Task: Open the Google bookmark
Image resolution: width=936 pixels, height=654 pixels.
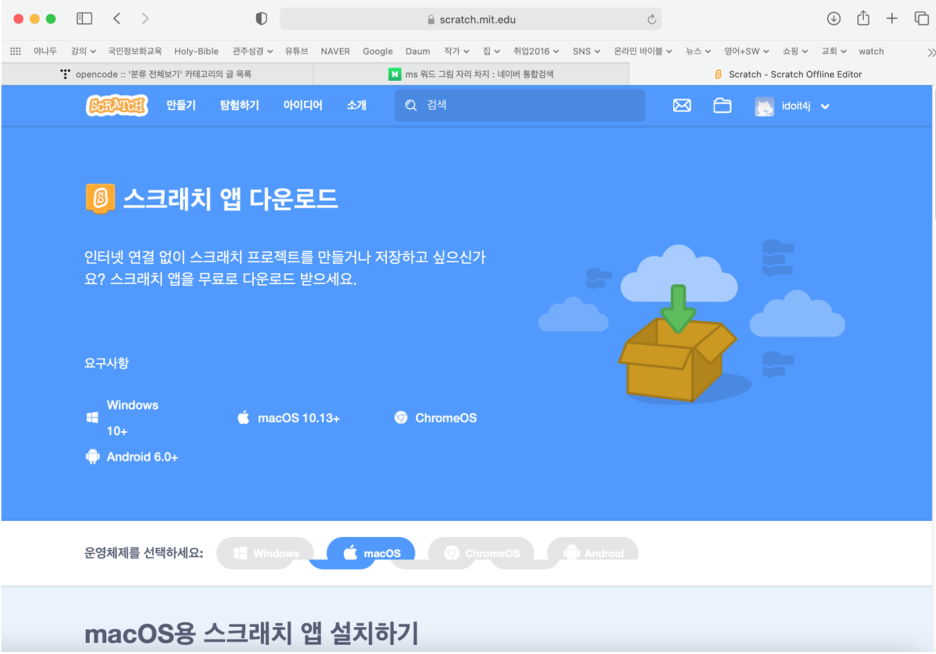Action: (x=377, y=51)
